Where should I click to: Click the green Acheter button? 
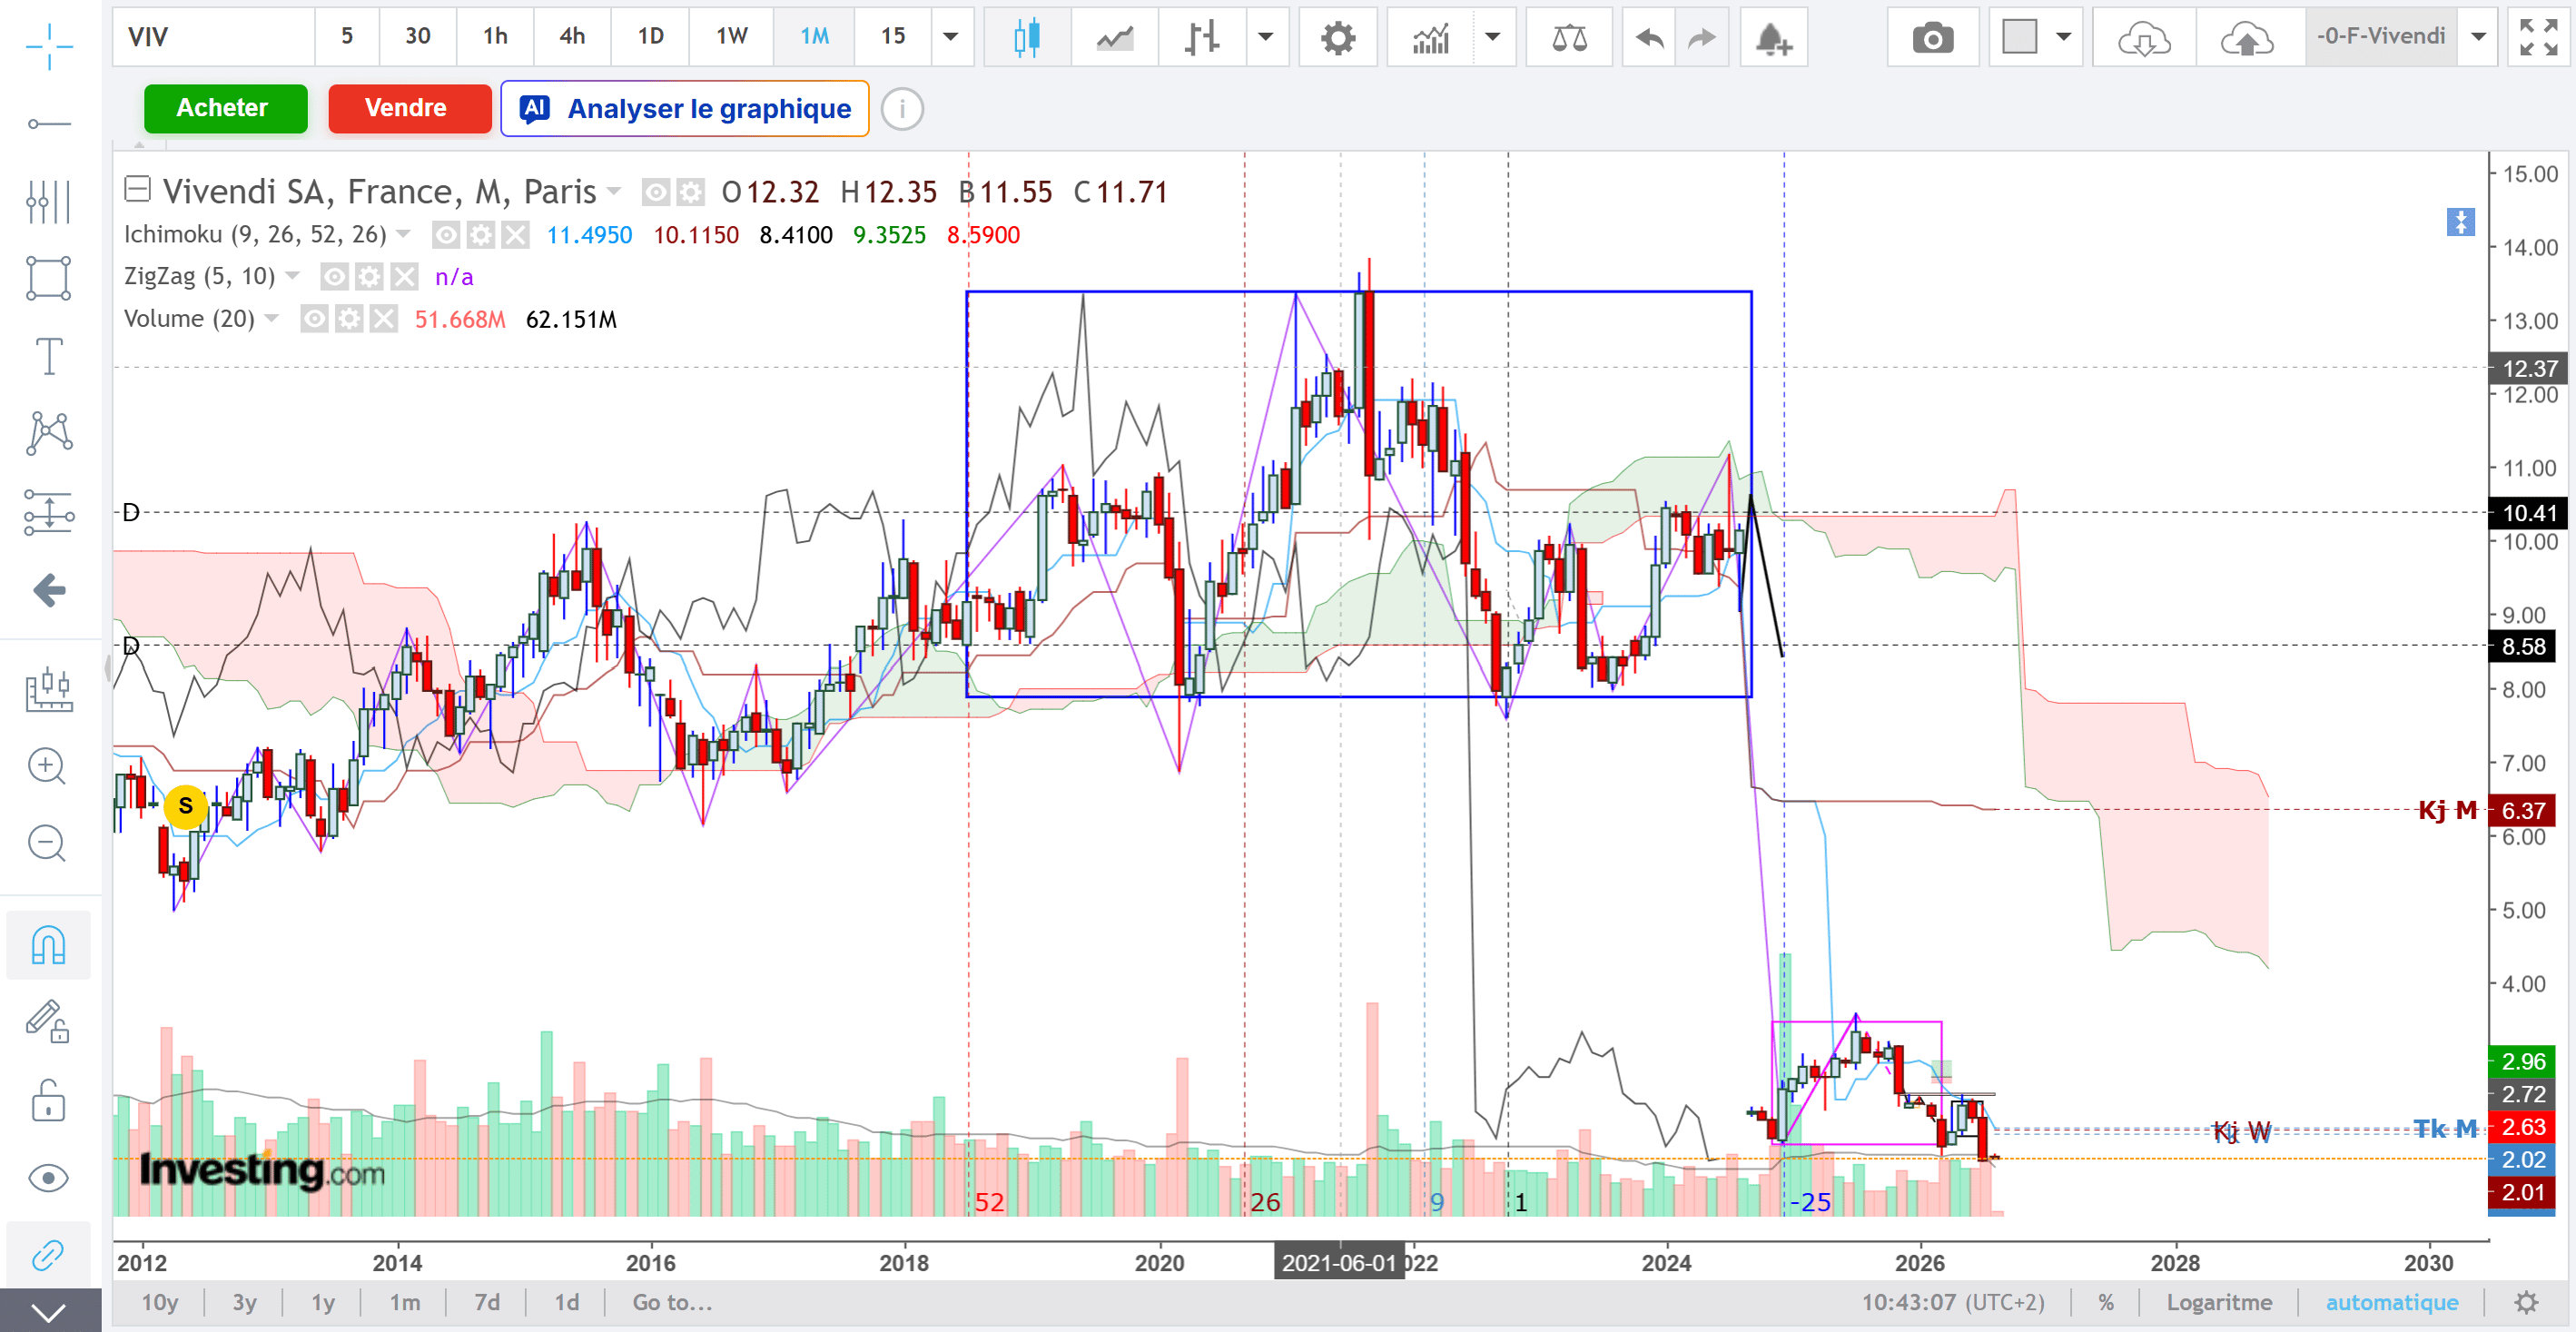(x=225, y=108)
